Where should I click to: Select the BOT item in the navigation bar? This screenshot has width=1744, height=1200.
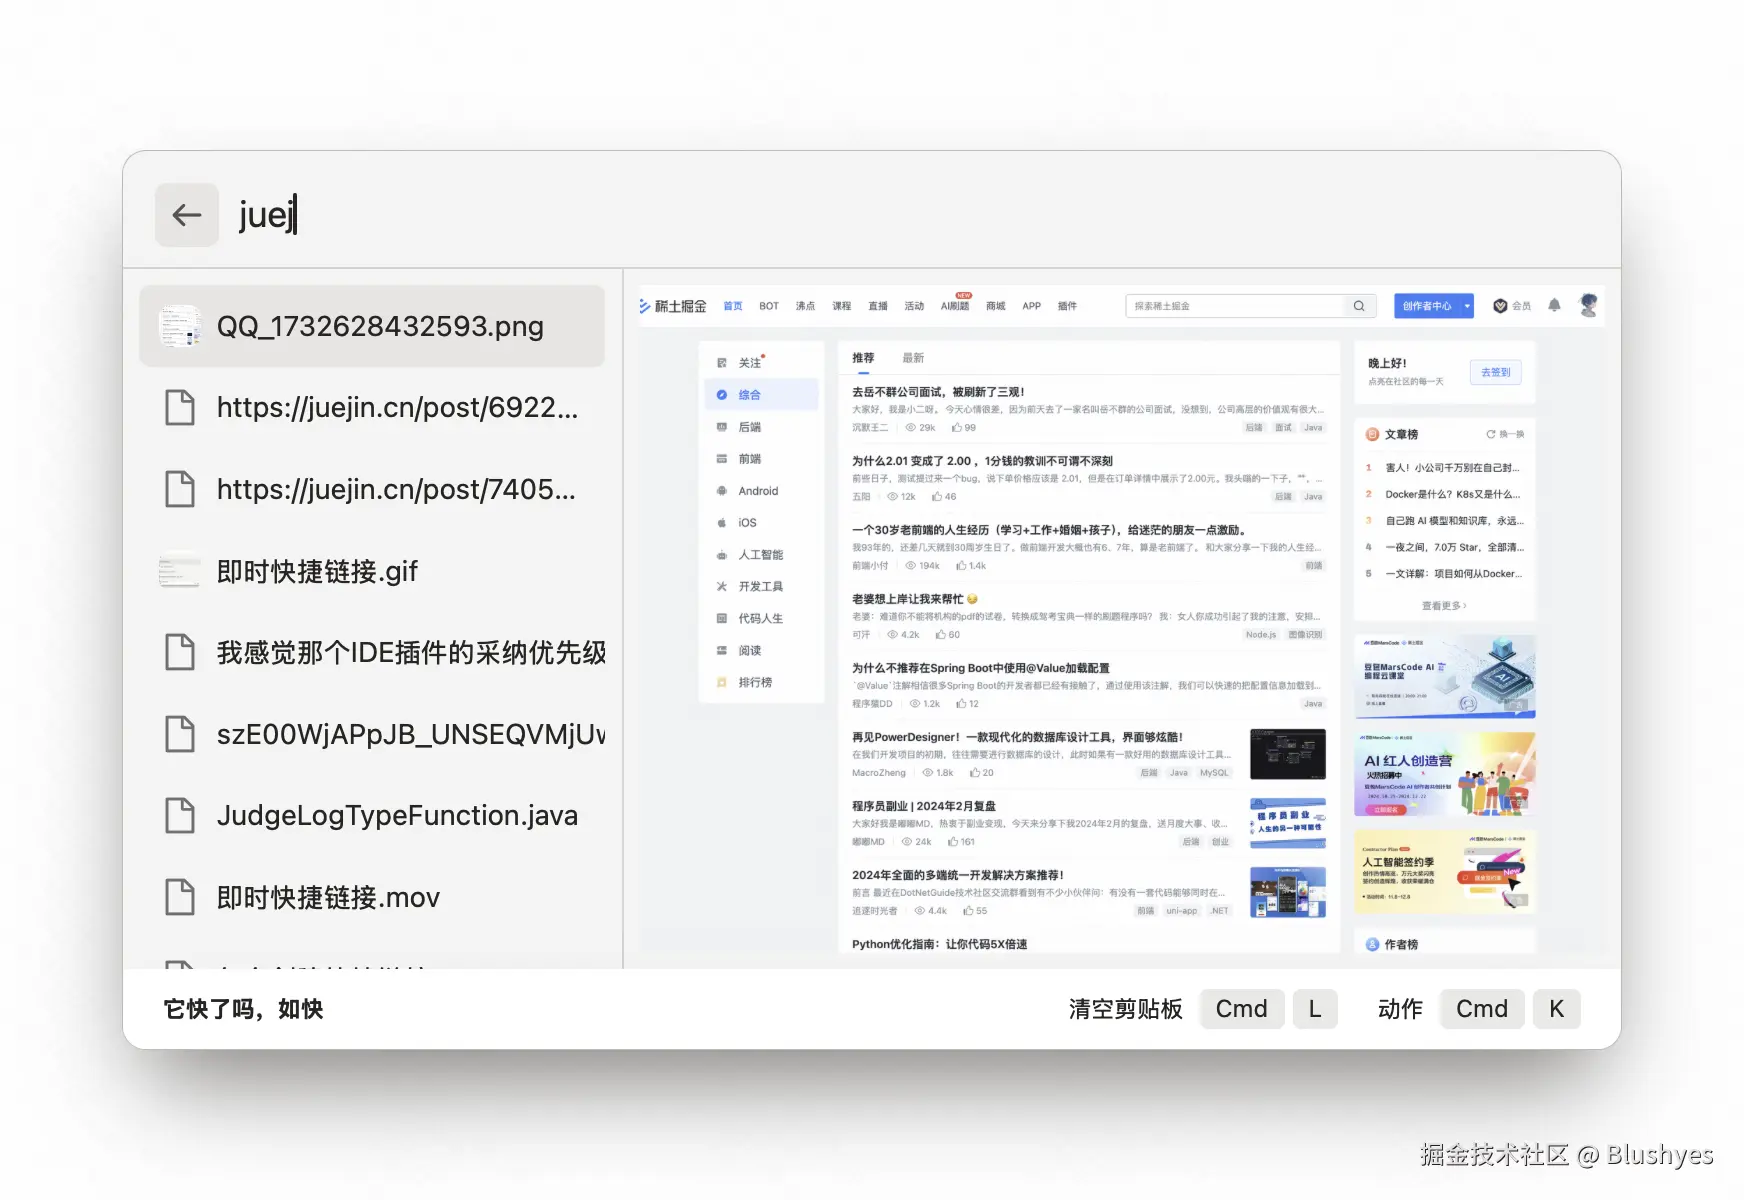pos(768,305)
